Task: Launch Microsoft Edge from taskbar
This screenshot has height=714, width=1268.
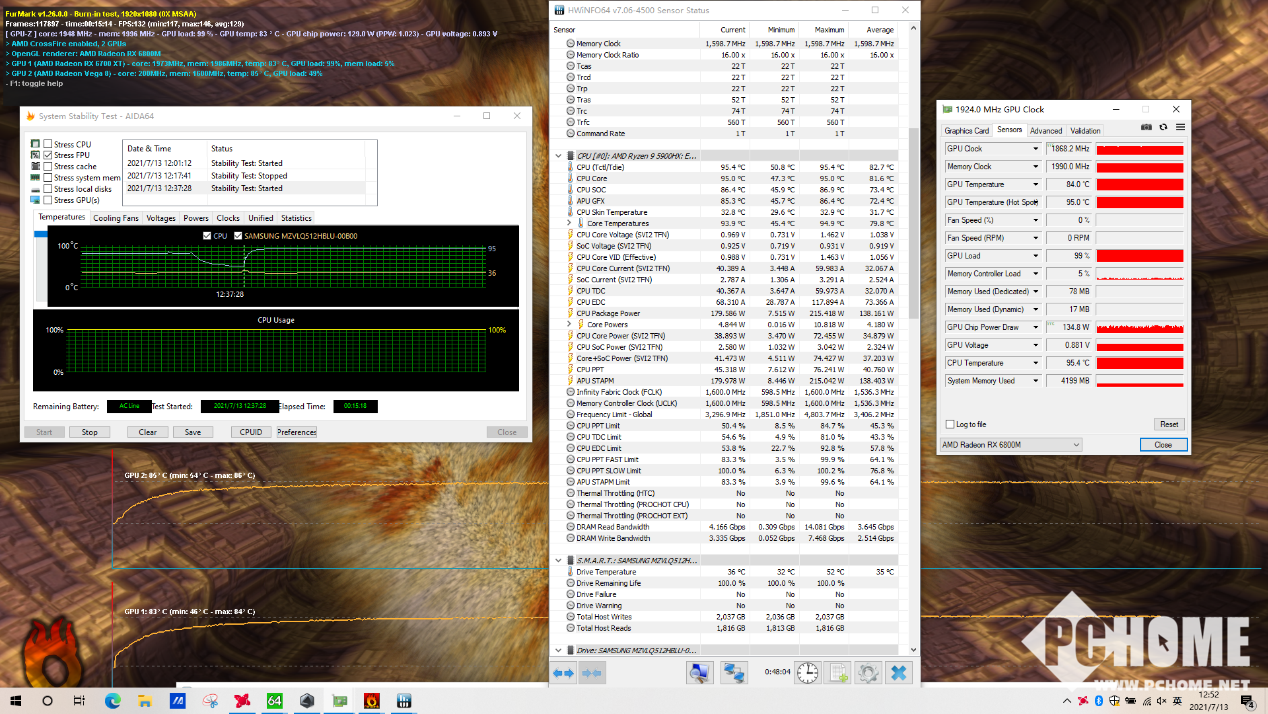Action: [x=113, y=701]
